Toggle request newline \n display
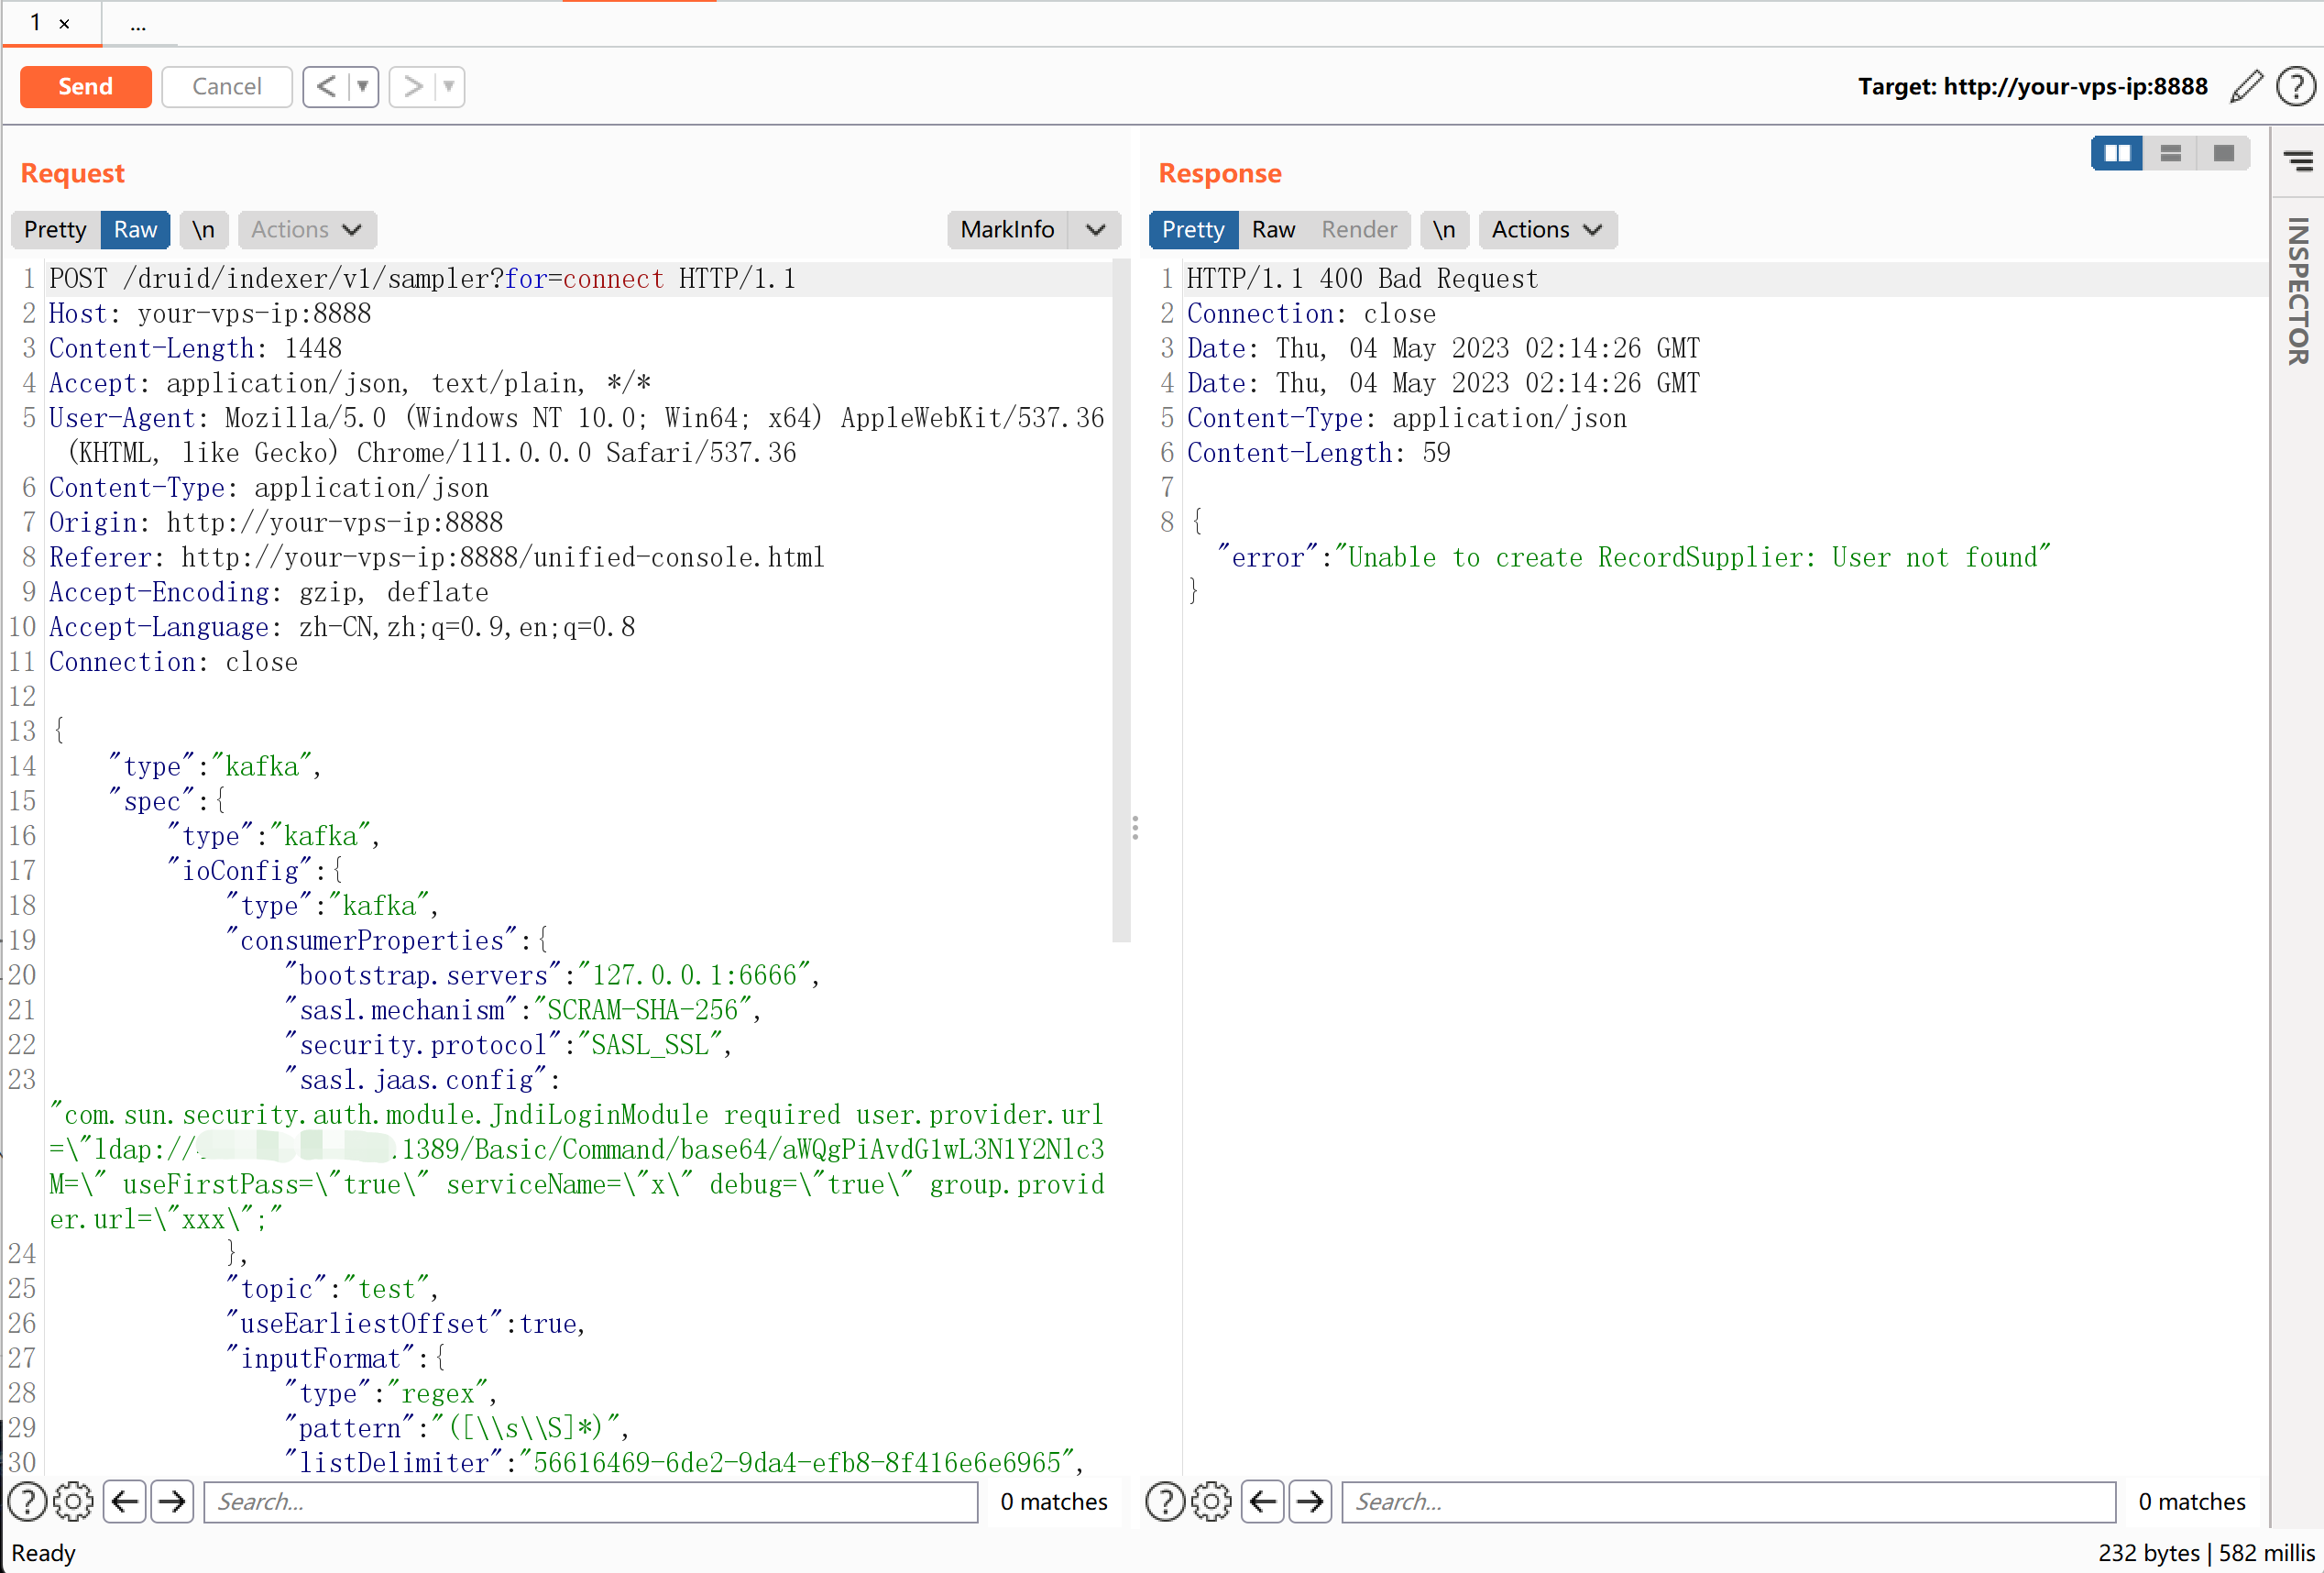The image size is (2324, 1573). click(x=204, y=229)
